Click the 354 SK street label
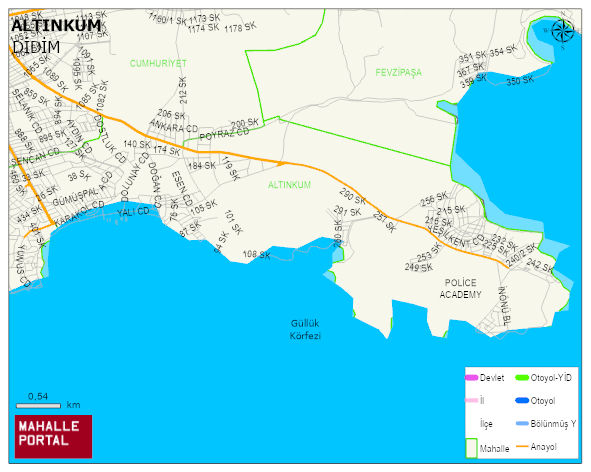Viewport: 591px width, 472px height. (x=503, y=51)
